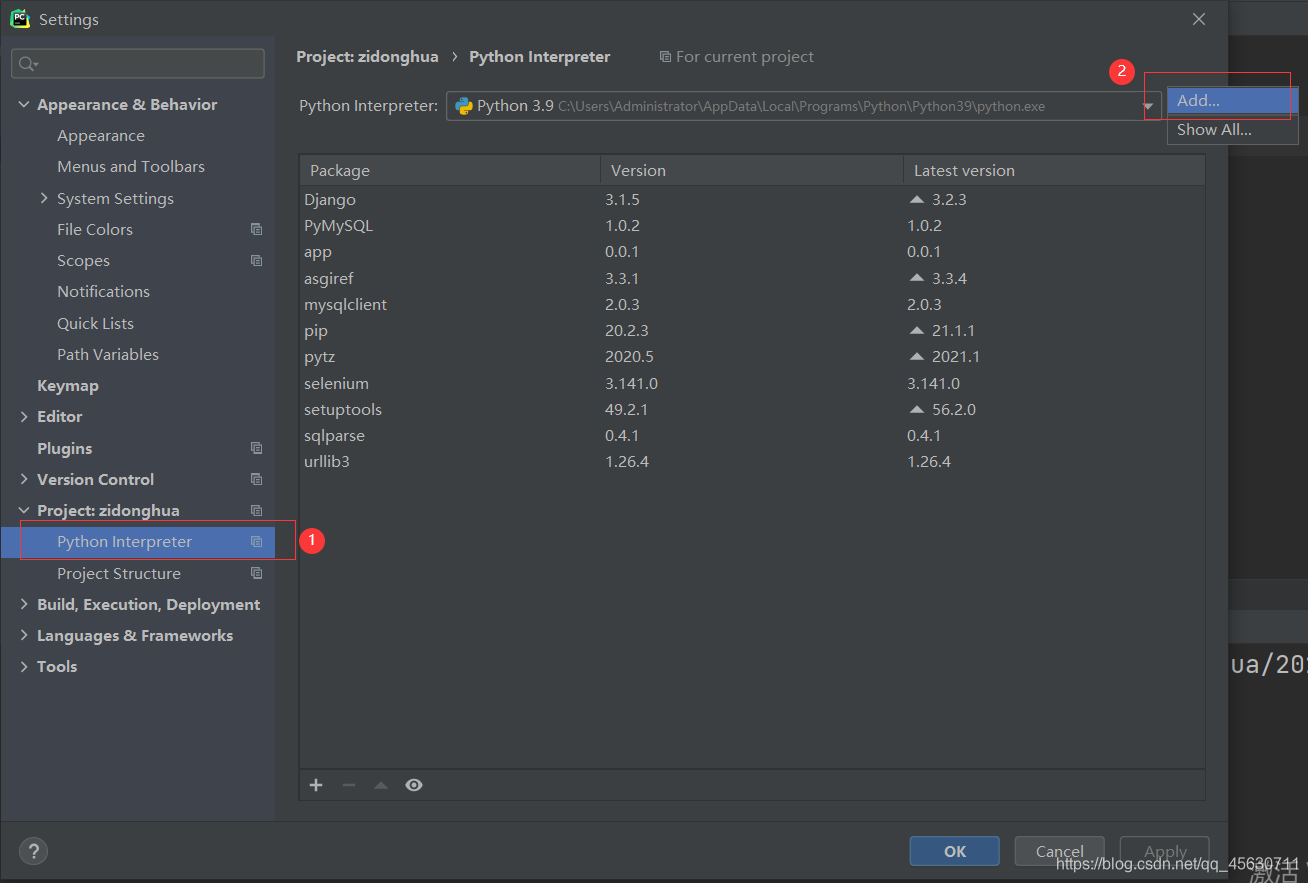Select the selenium package row
Viewport: 1308px width, 883px height.
point(752,383)
